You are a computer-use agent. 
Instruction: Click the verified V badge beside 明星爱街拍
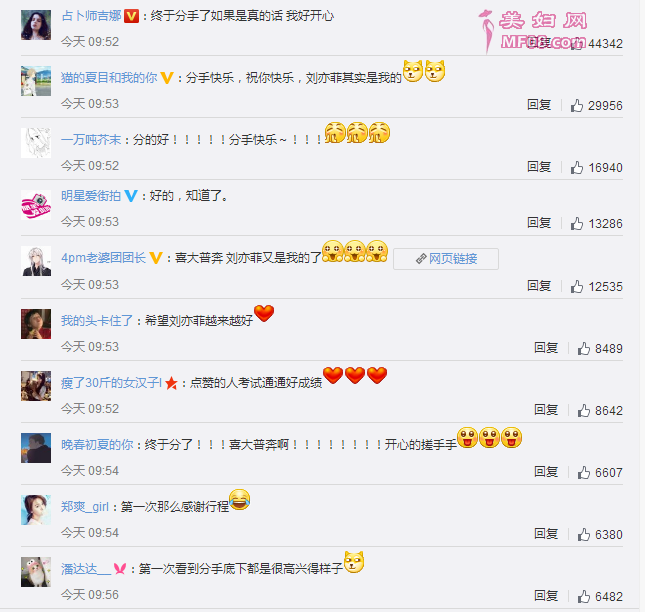(131, 196)
